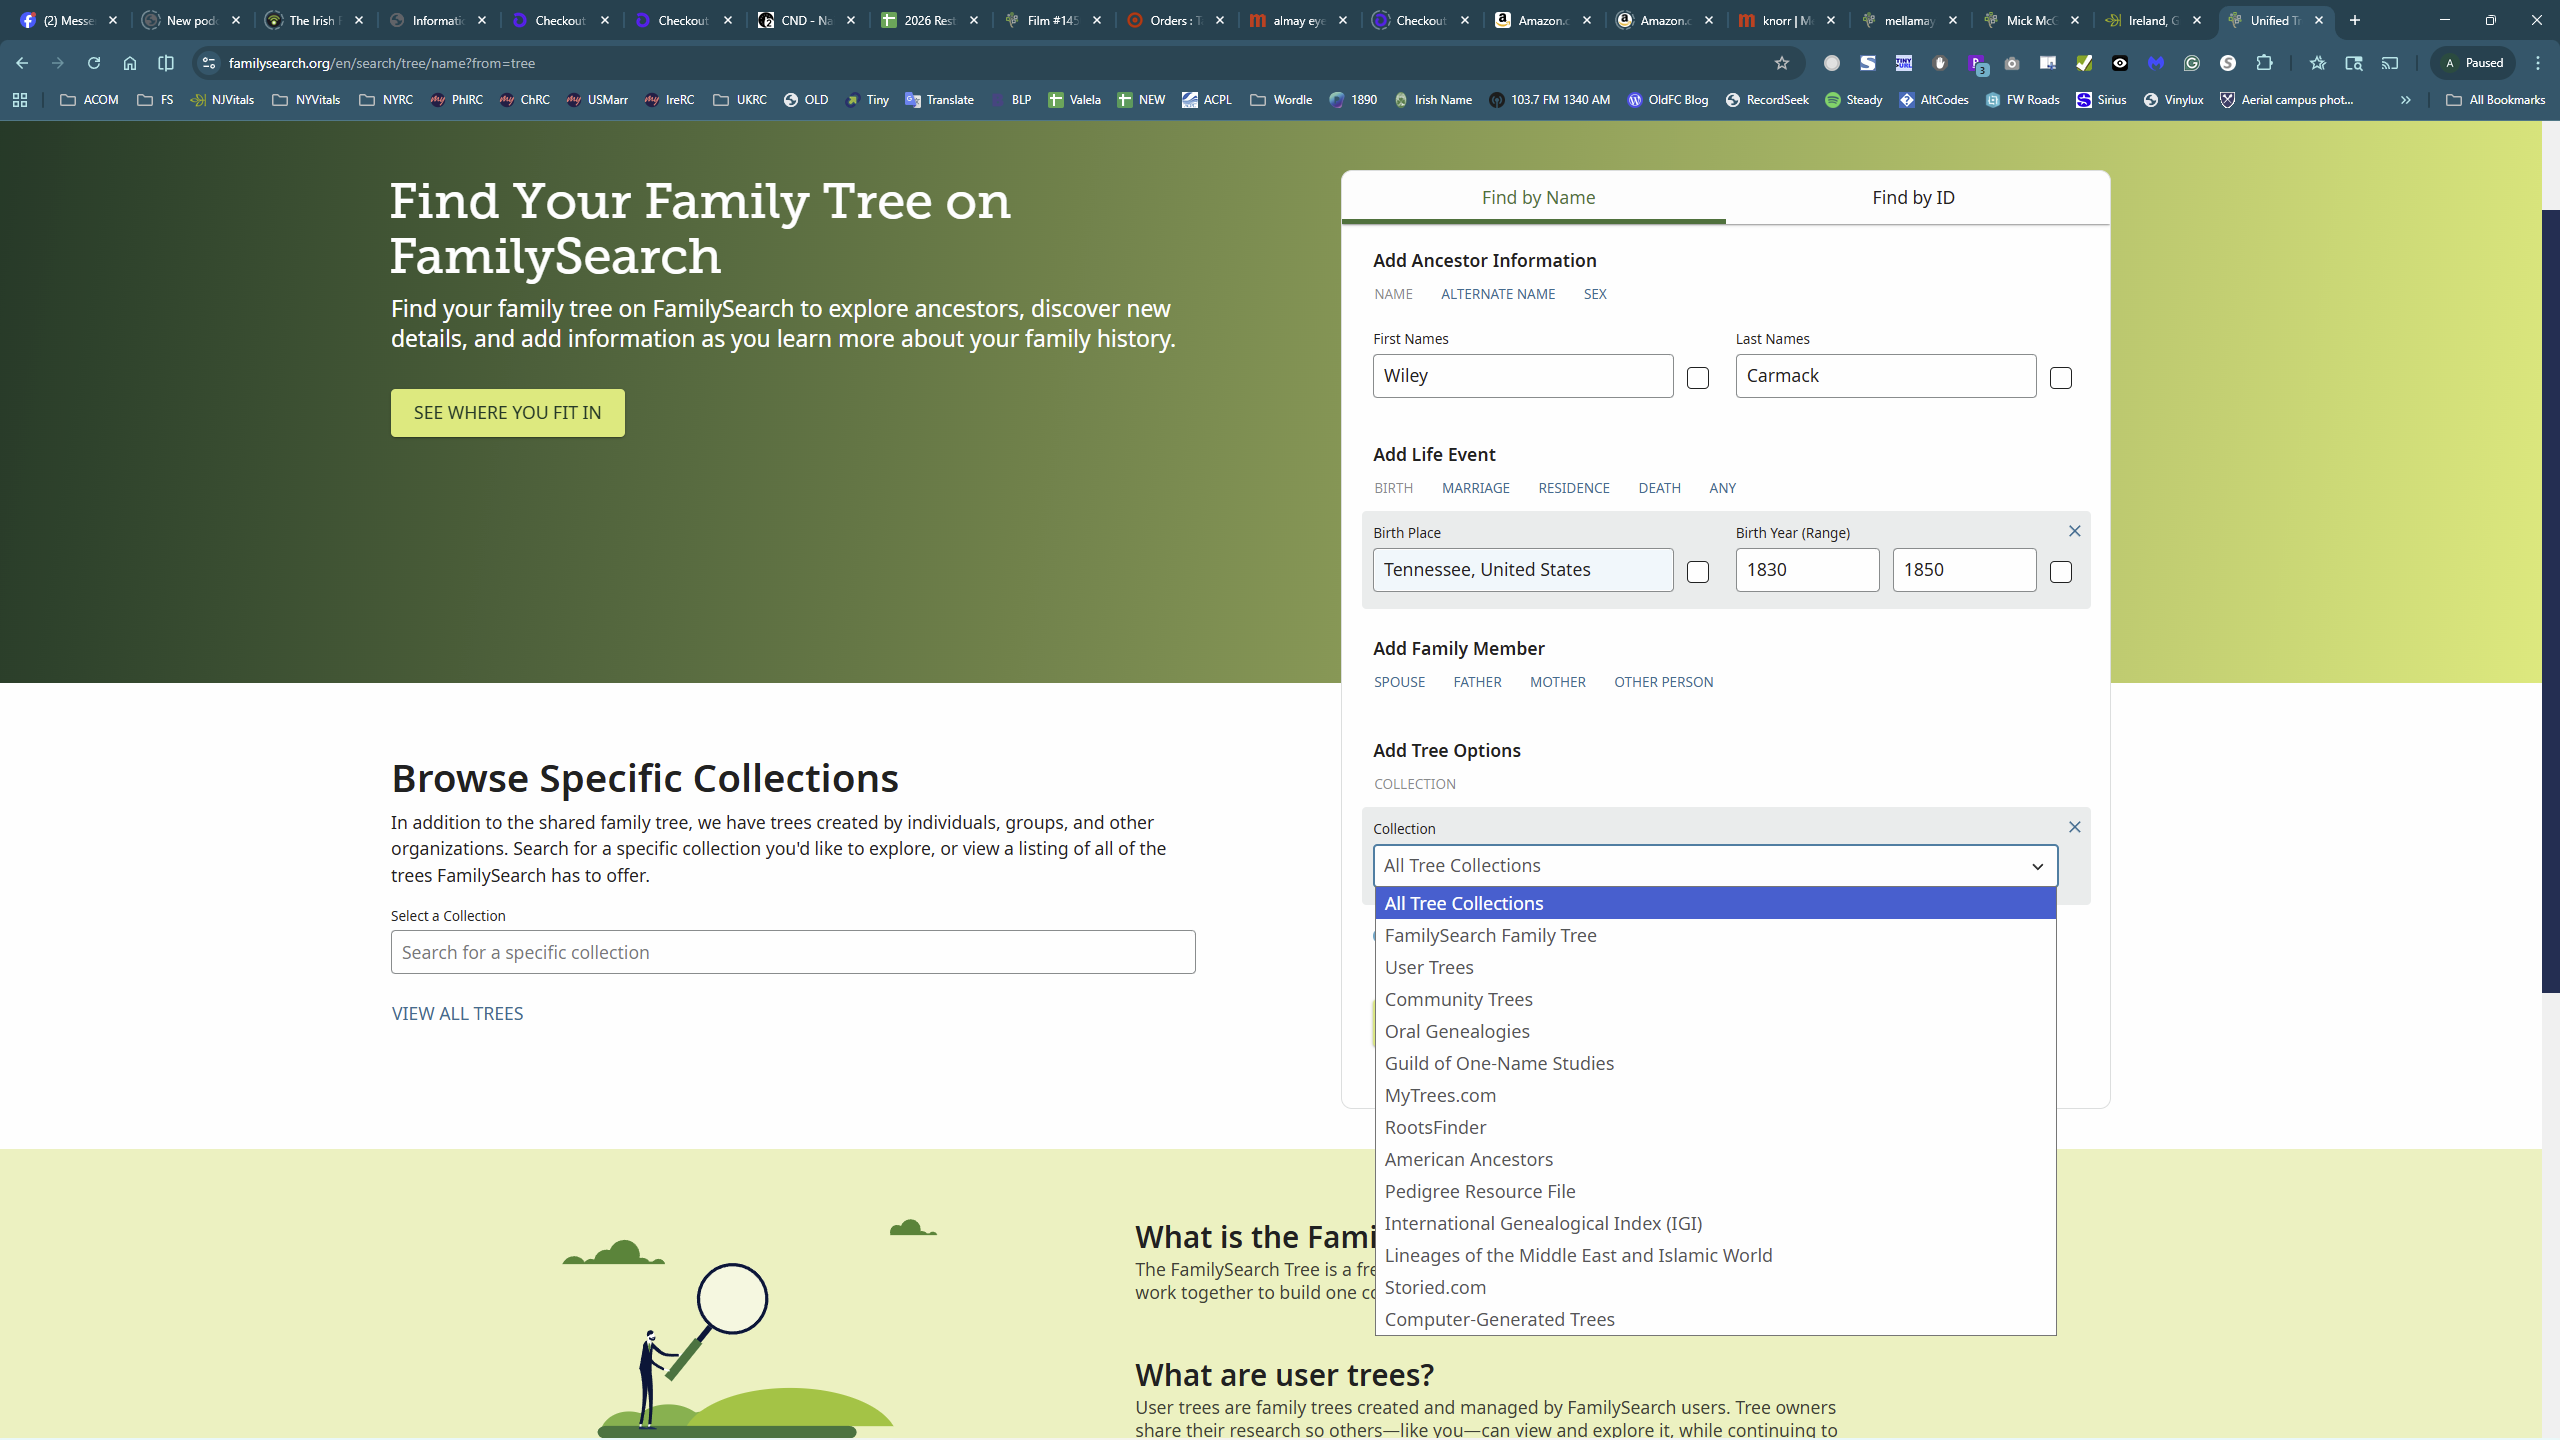Click the Search for a specific collection box
Viewport: 2560px width, 1440px height.
[x=793, y=952]
